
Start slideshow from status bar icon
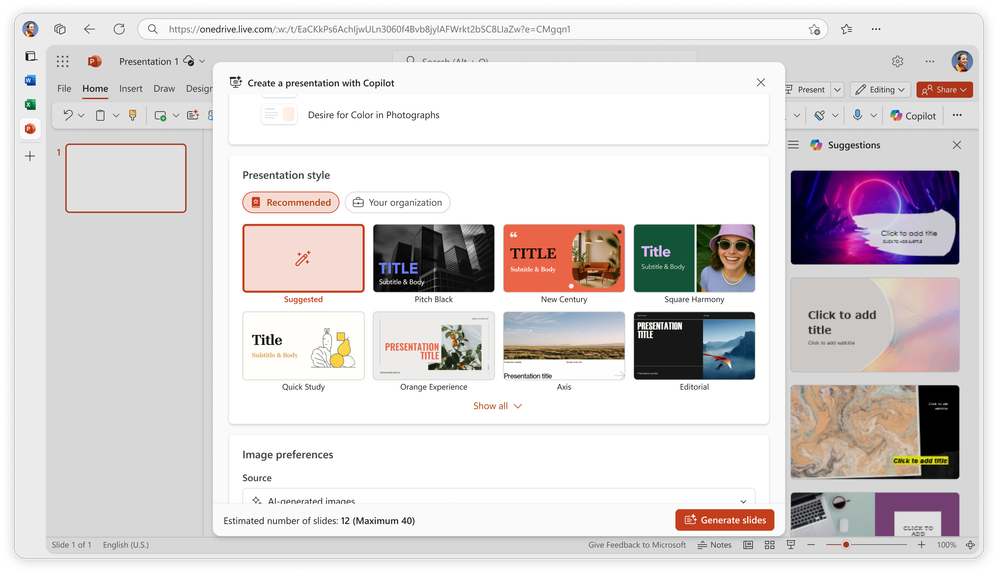point(791,545)
